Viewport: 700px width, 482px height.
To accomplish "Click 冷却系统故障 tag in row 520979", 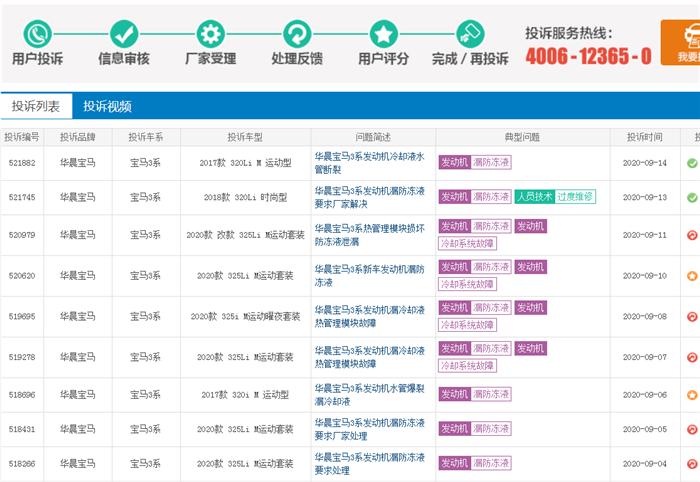I will click(467, 243).
